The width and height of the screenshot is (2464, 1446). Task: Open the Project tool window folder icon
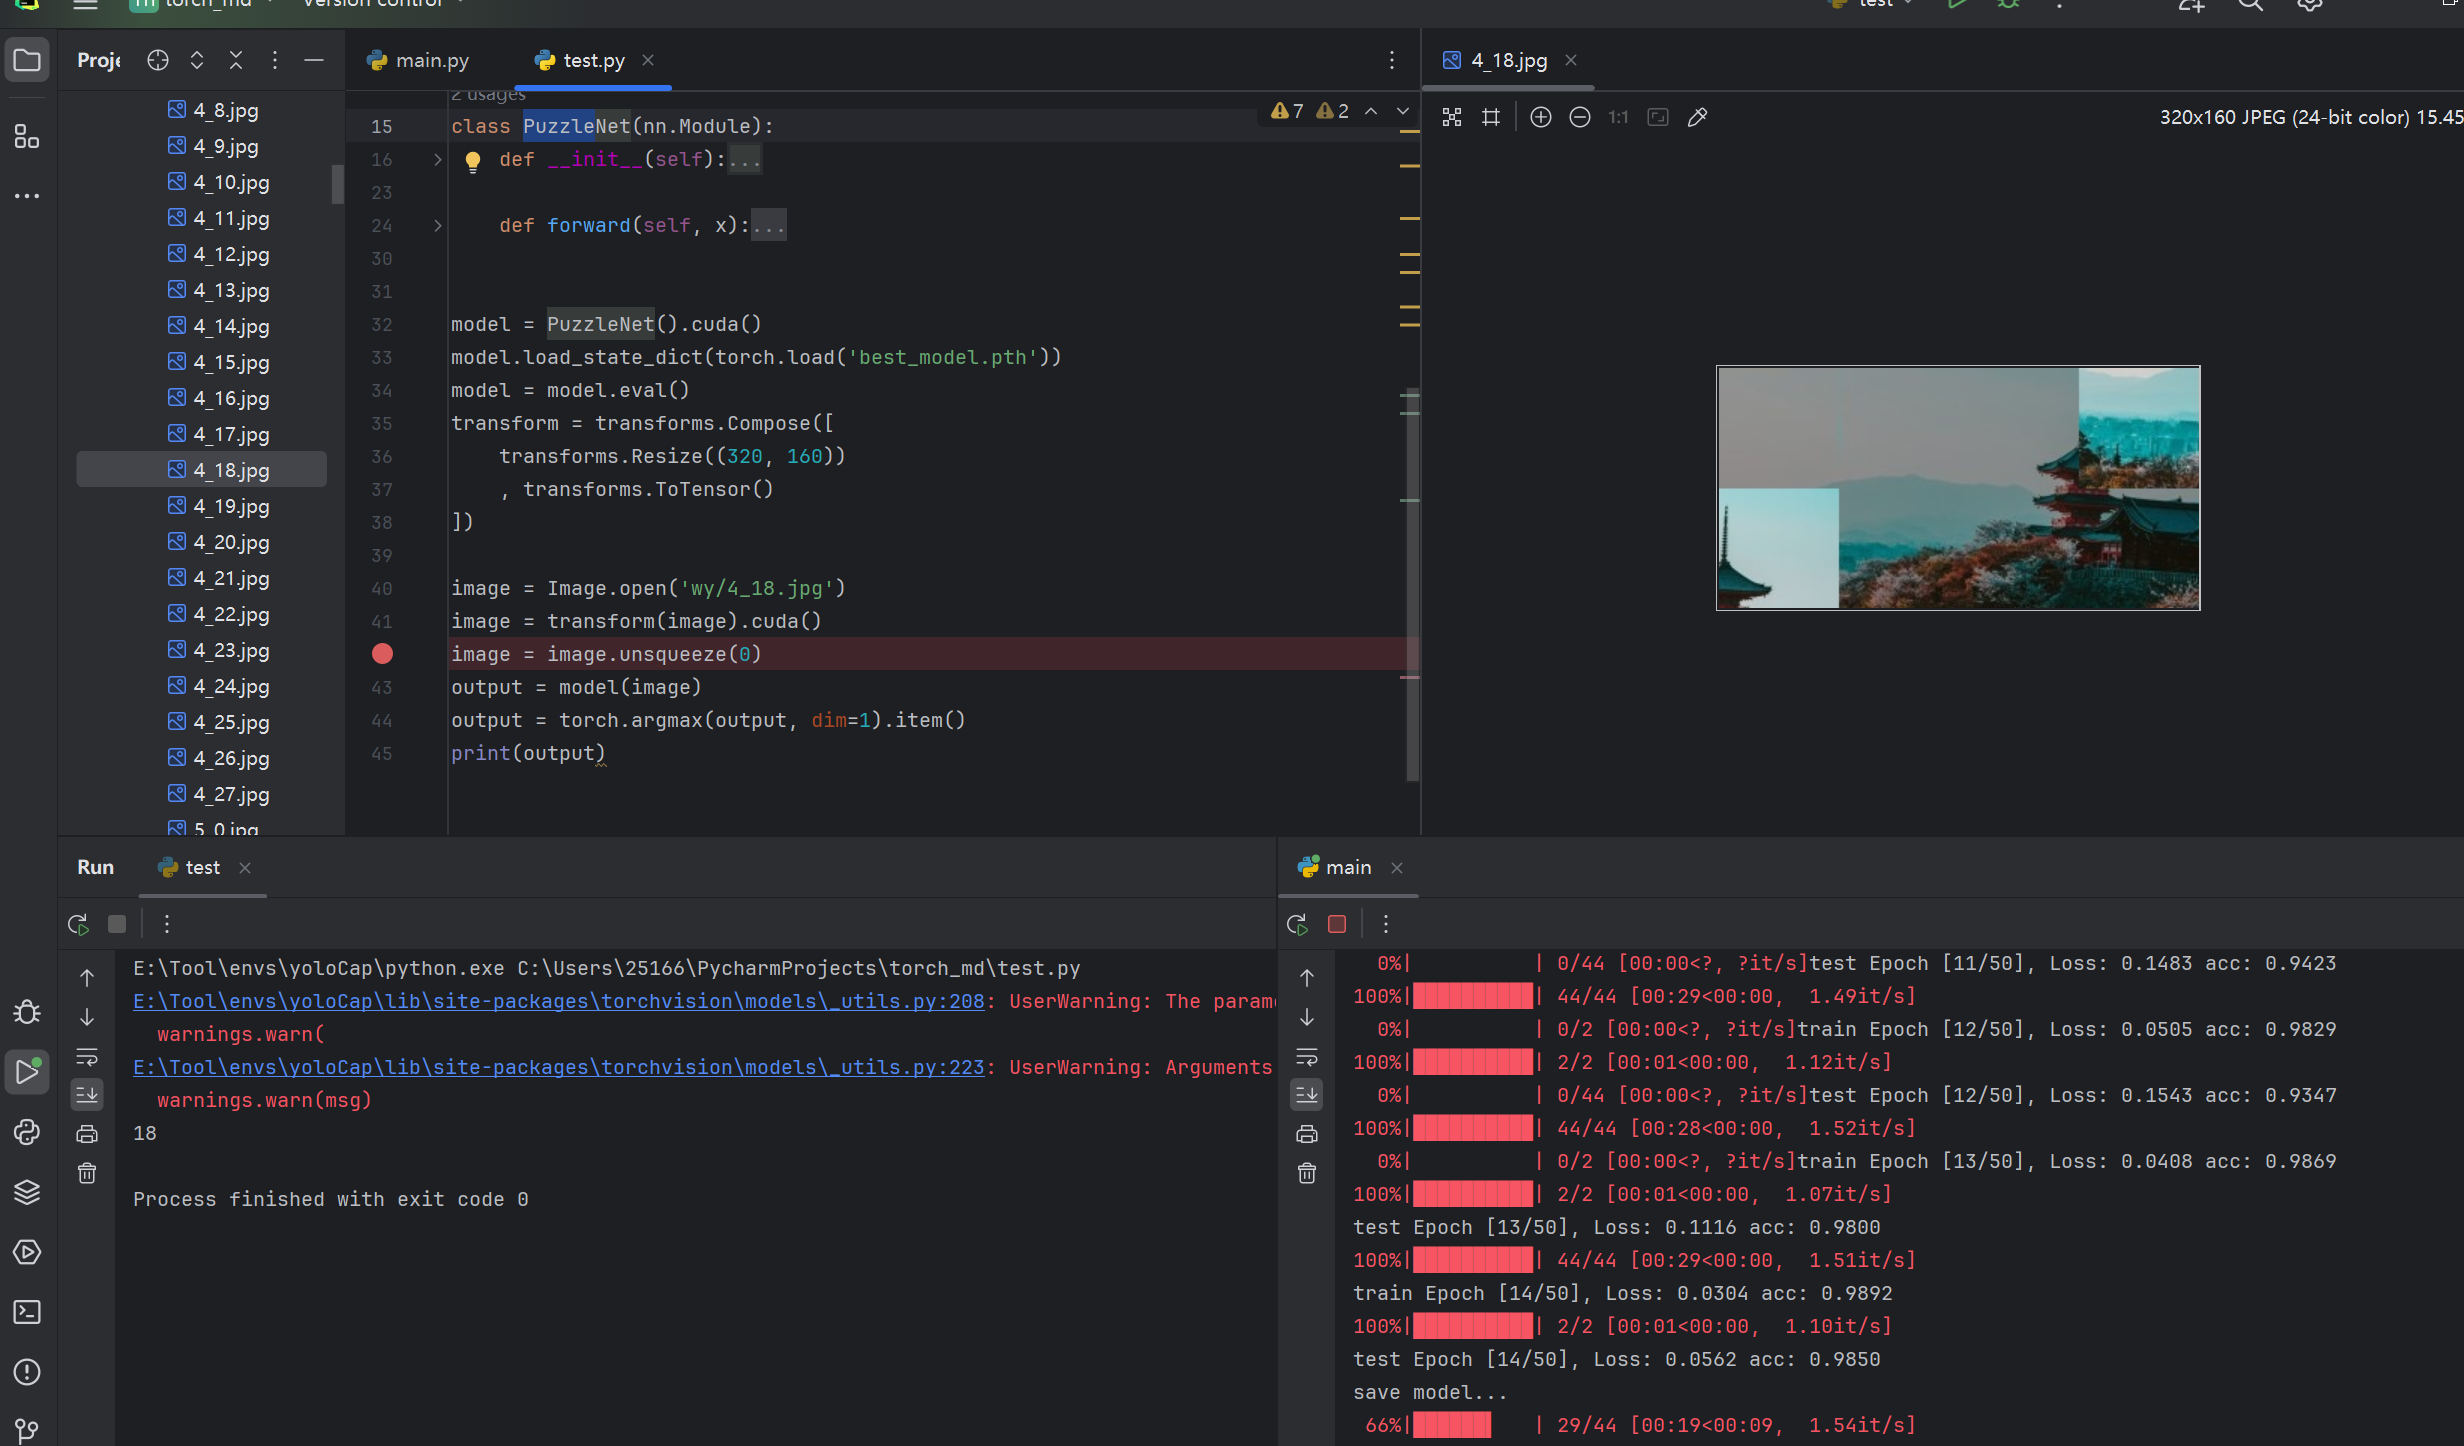click(x=27, y=61)
